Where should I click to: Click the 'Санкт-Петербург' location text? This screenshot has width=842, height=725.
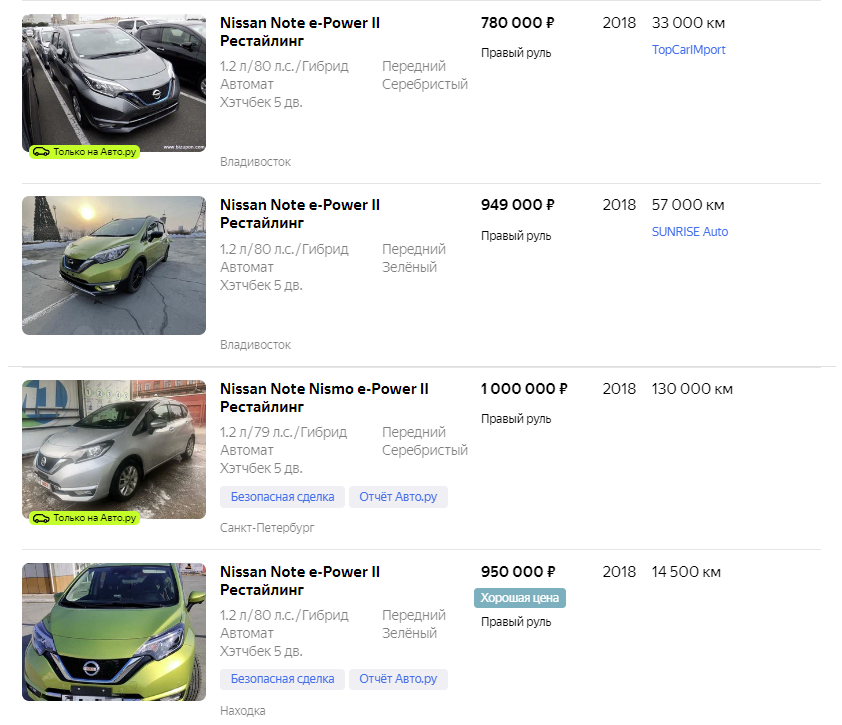click(267, 527)
